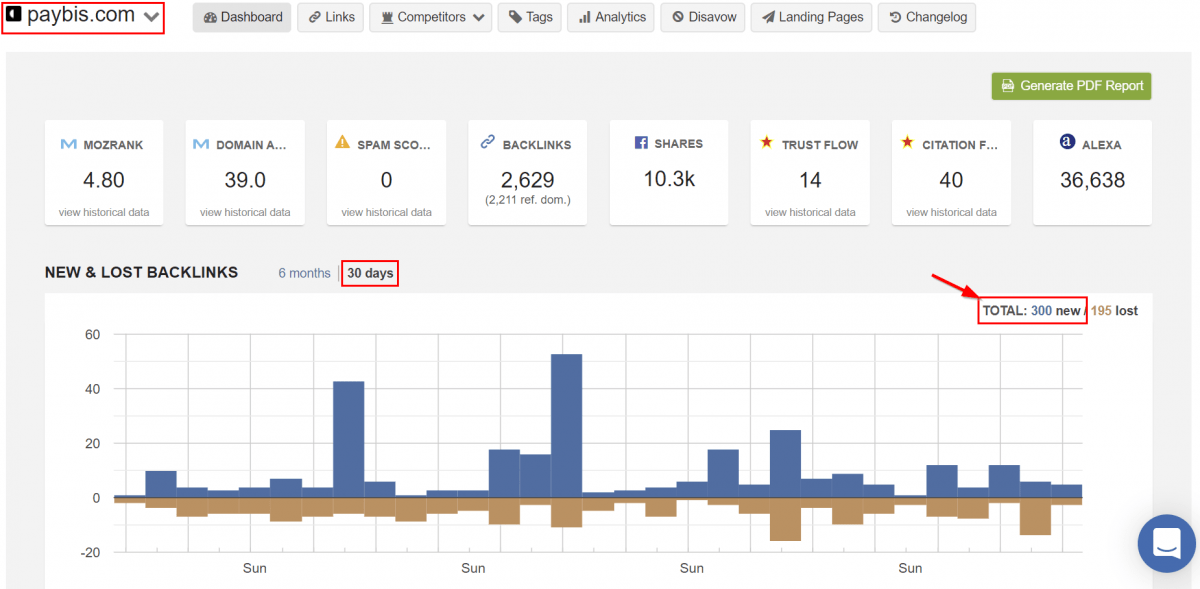Open the chat widget bubble
Screen dimensions: 1200x589
coord(1166,543)
